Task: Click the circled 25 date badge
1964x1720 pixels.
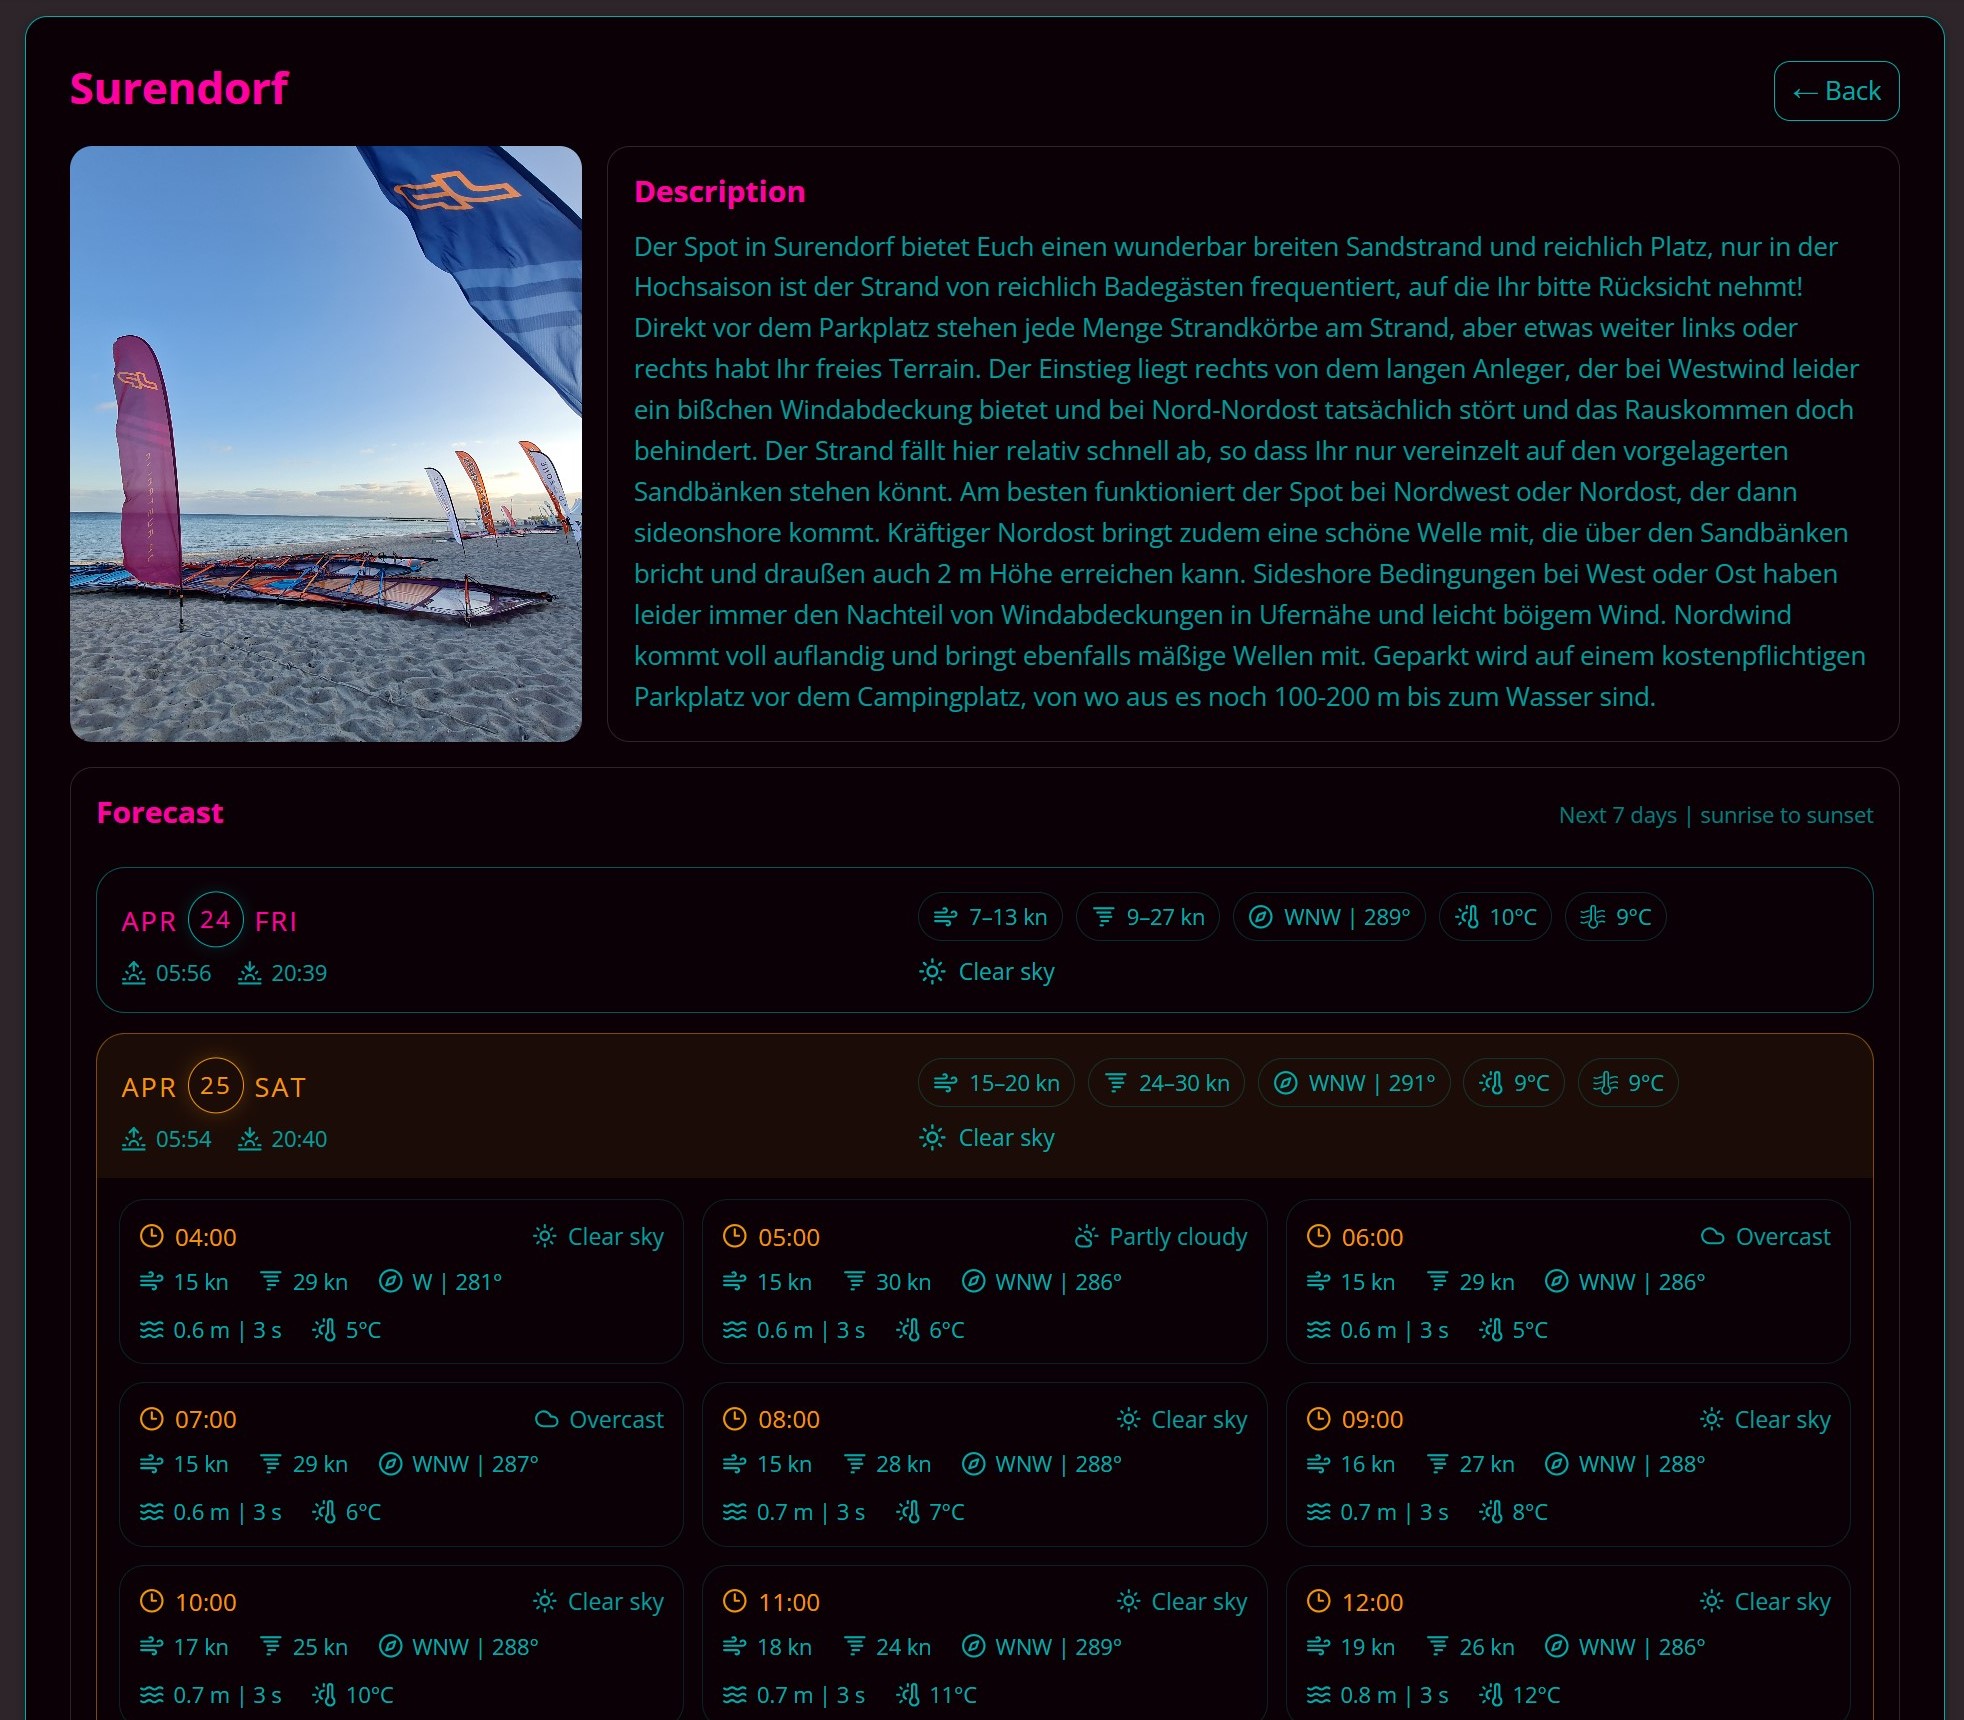Action: point(215,1086)
